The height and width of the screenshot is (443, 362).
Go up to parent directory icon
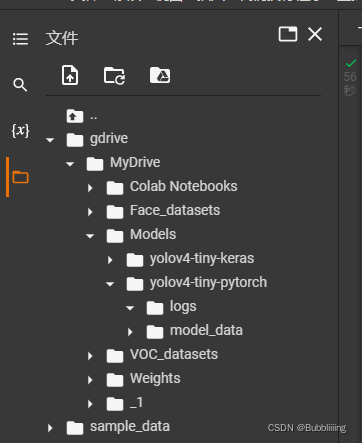click(x=75, y=116)
